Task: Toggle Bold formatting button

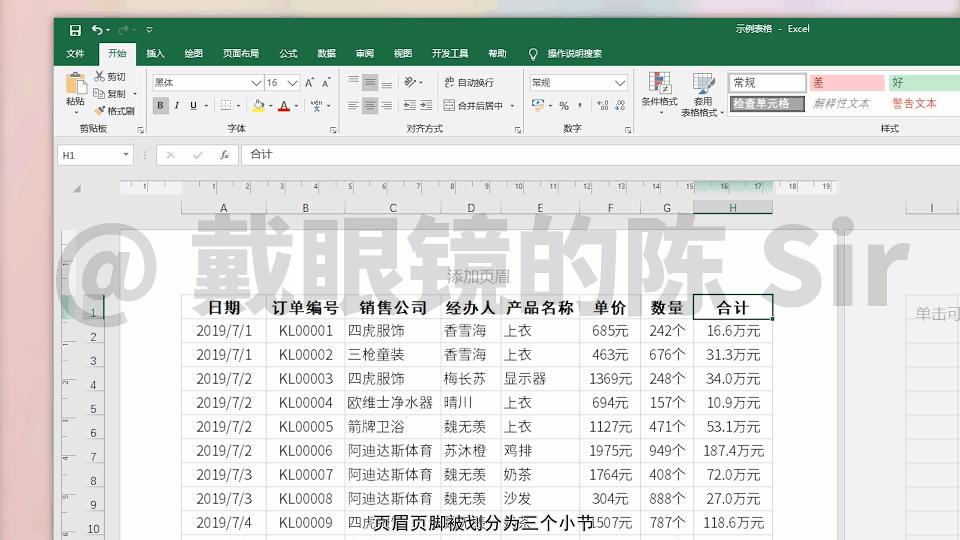Action: [160, 105]
